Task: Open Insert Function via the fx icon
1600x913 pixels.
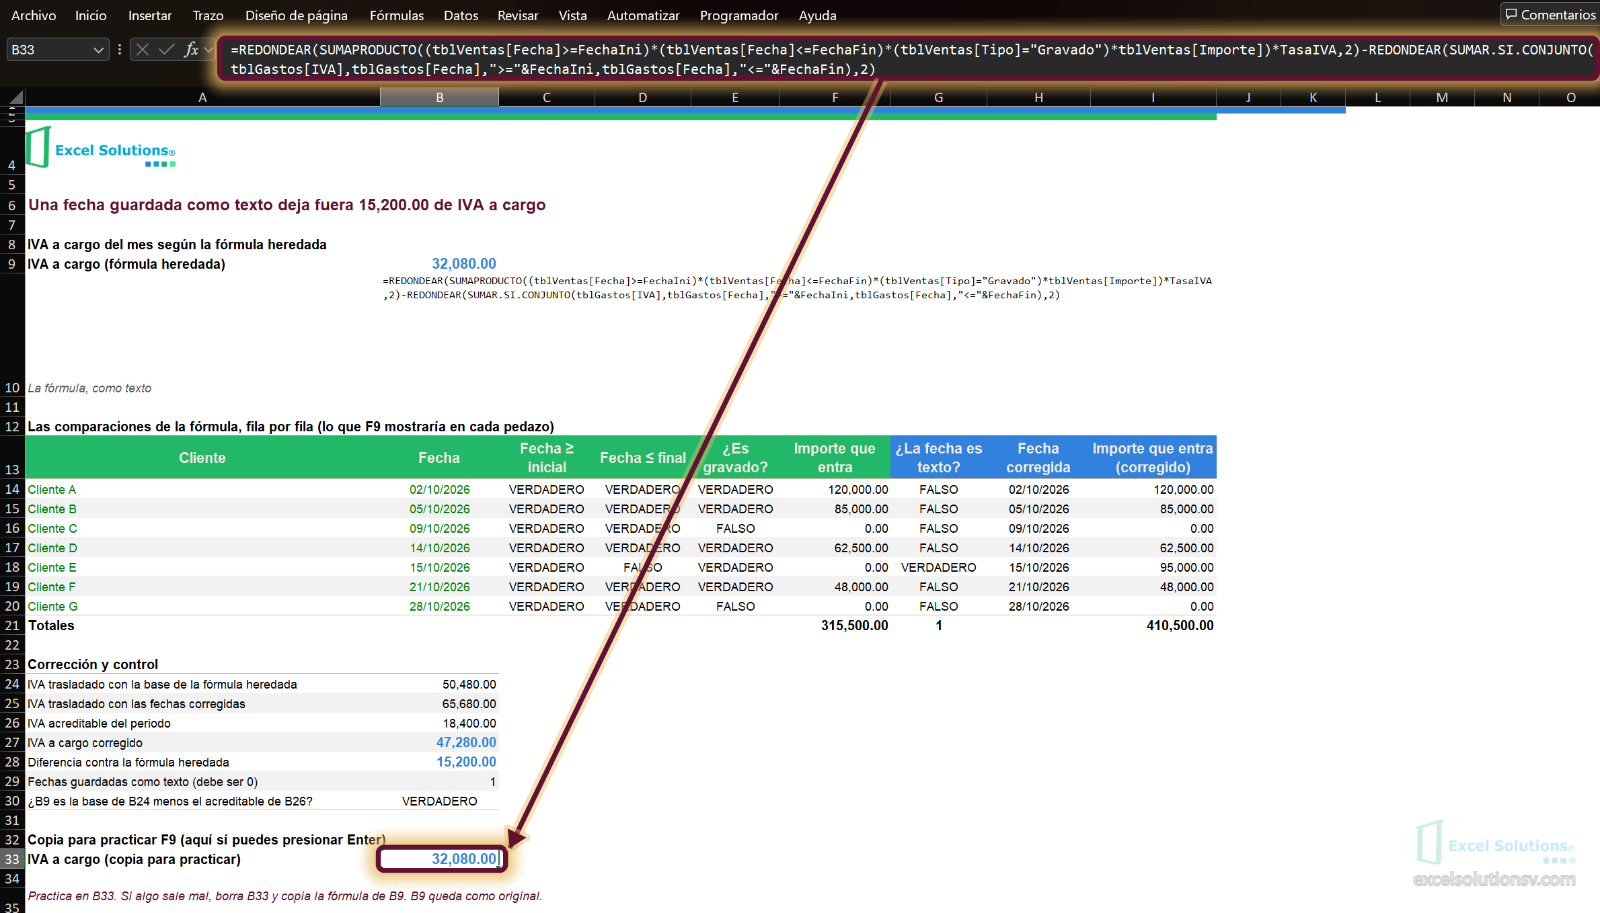Action: coord(191,49)
